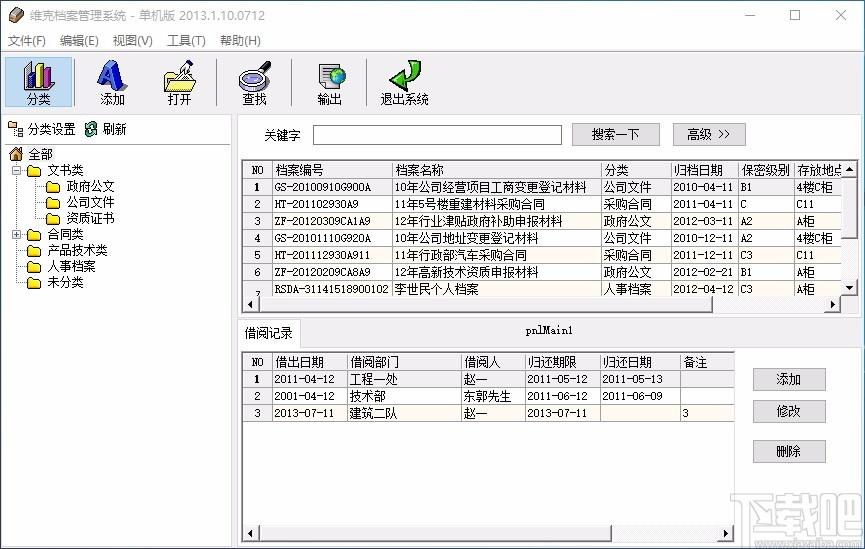Click the app icon in title bar
The width and height of the screenshot is (865, 549).
click(x=15, y=15)
